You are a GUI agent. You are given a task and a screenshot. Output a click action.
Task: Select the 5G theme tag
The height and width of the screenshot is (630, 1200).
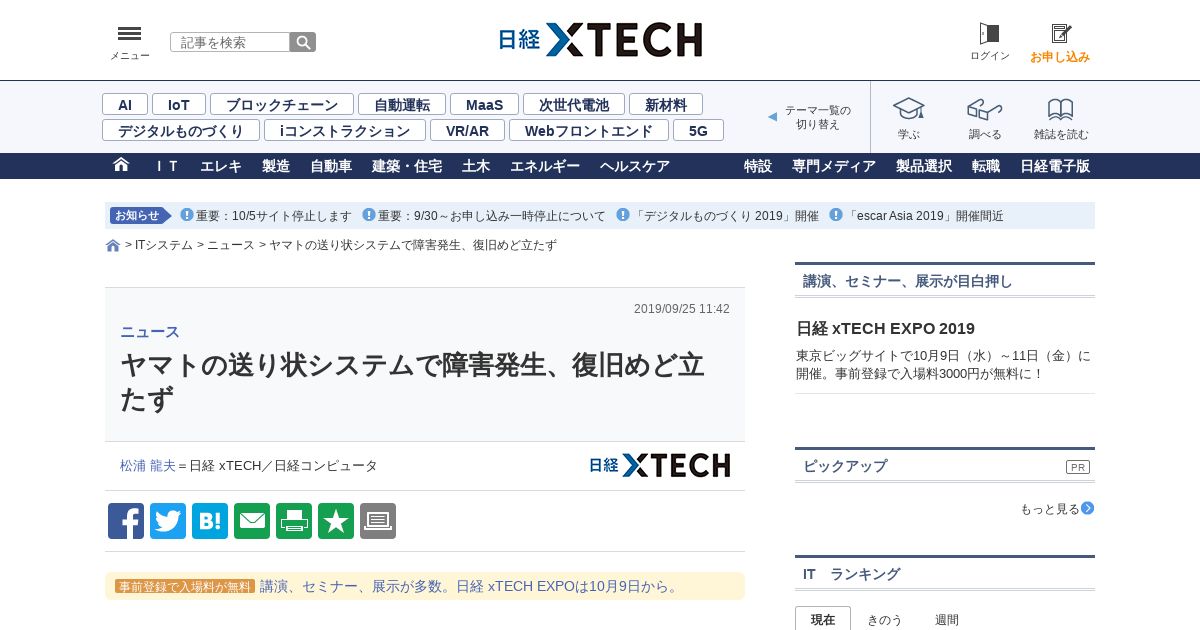[x=698, y=130]
